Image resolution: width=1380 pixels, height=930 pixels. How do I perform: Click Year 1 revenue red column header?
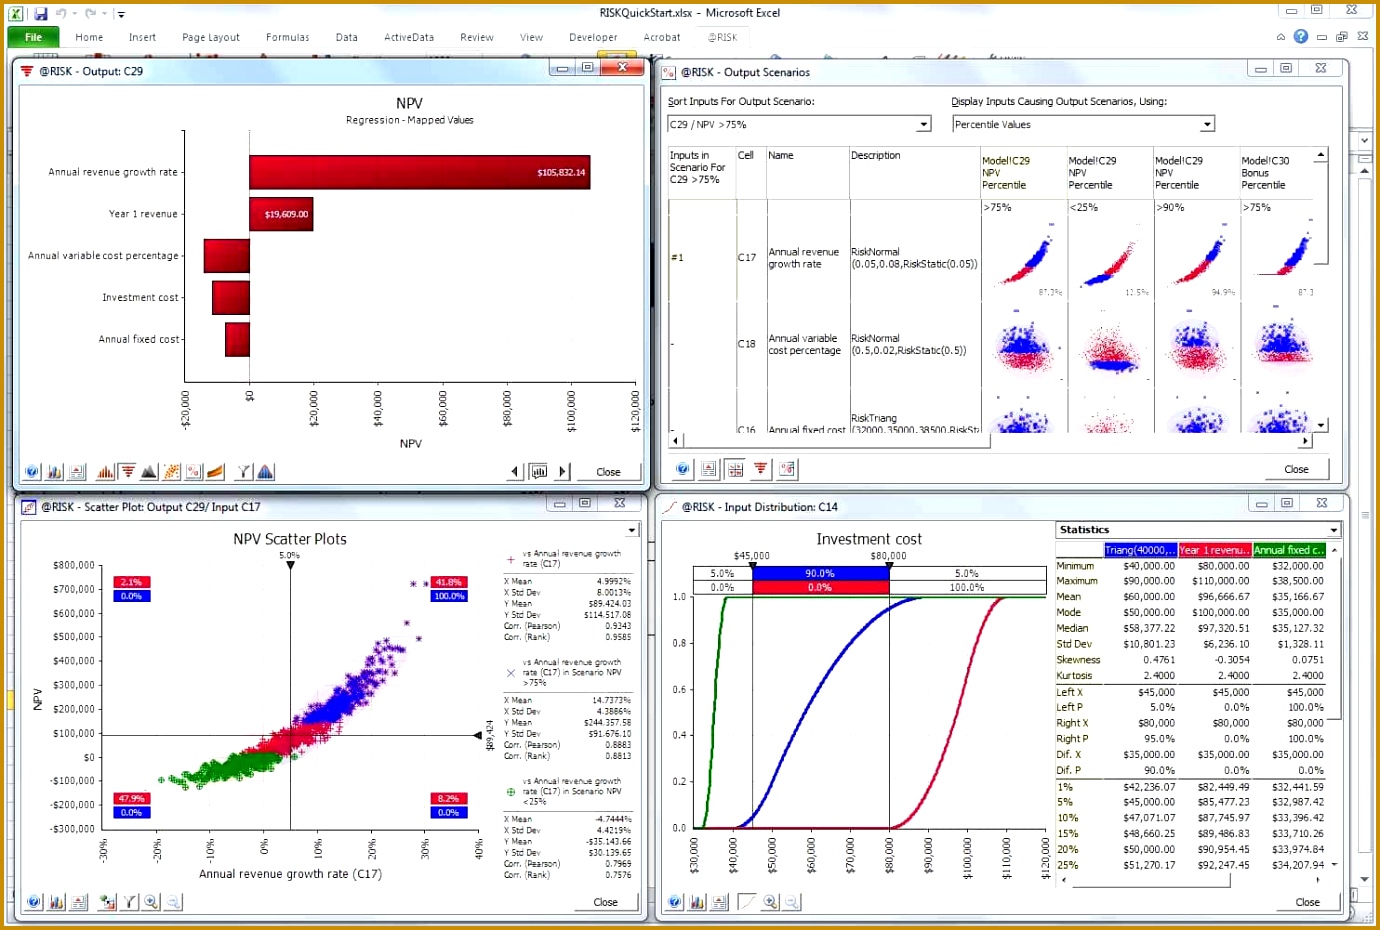tap(1213, 550)
